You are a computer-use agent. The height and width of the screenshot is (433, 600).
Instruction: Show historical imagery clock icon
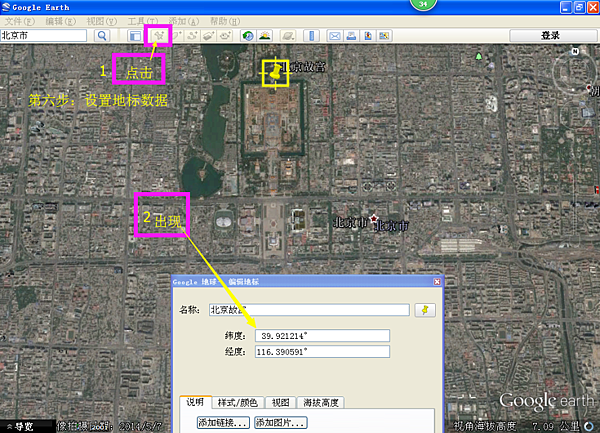[x=248, y=36]
